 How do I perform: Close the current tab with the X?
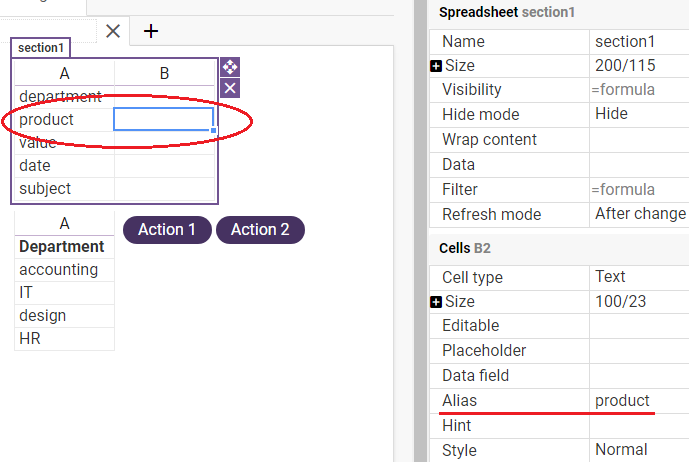[x=113, y=31]
